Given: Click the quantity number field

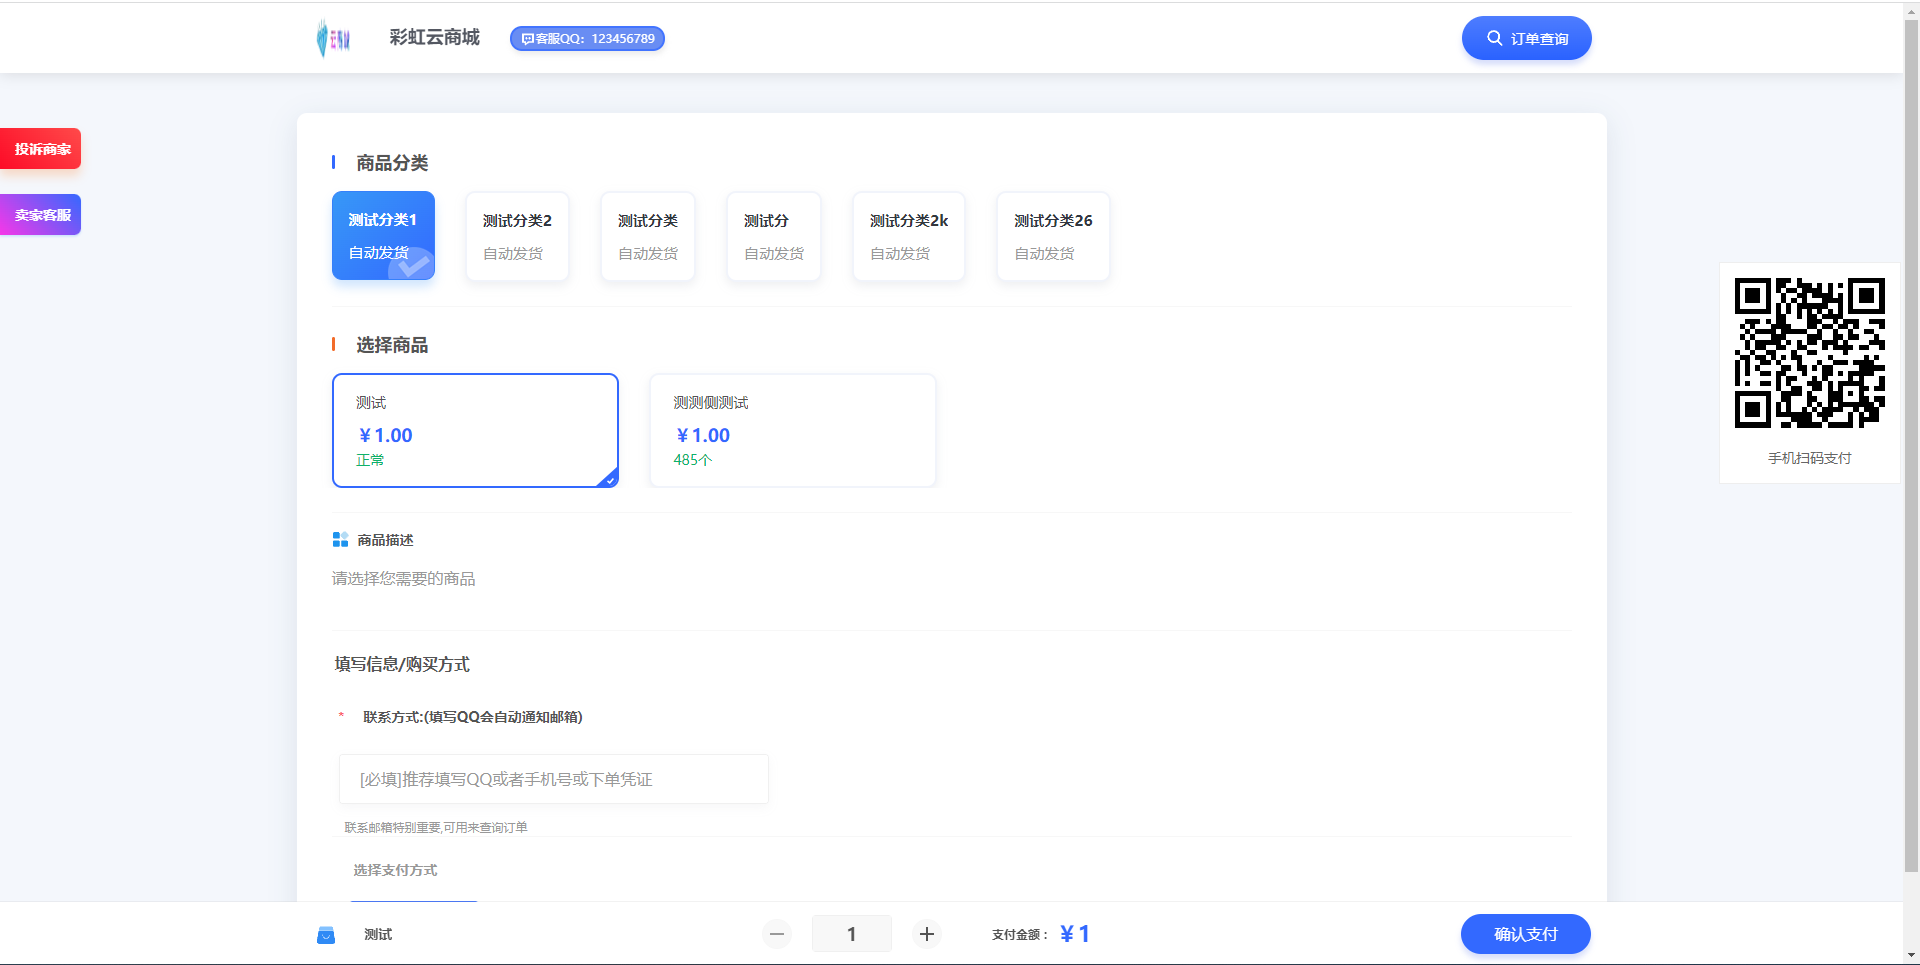Looking at the screenshot, I should 851,934.
